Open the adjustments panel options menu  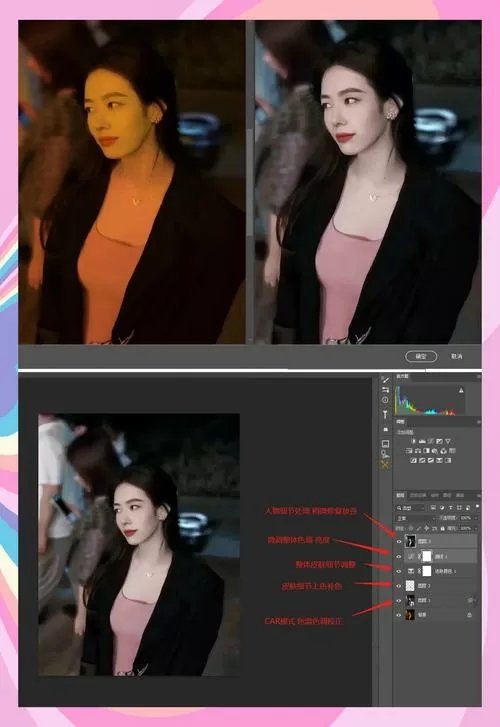click(x=479, y=422)
